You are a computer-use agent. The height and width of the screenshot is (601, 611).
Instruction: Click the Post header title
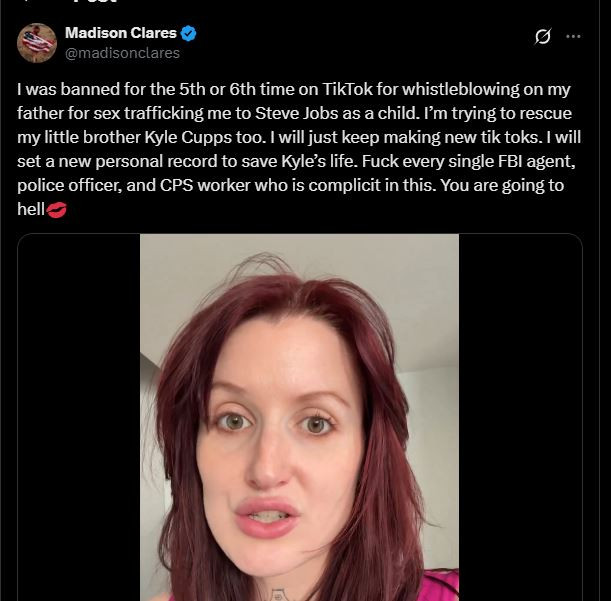point(94,3)
